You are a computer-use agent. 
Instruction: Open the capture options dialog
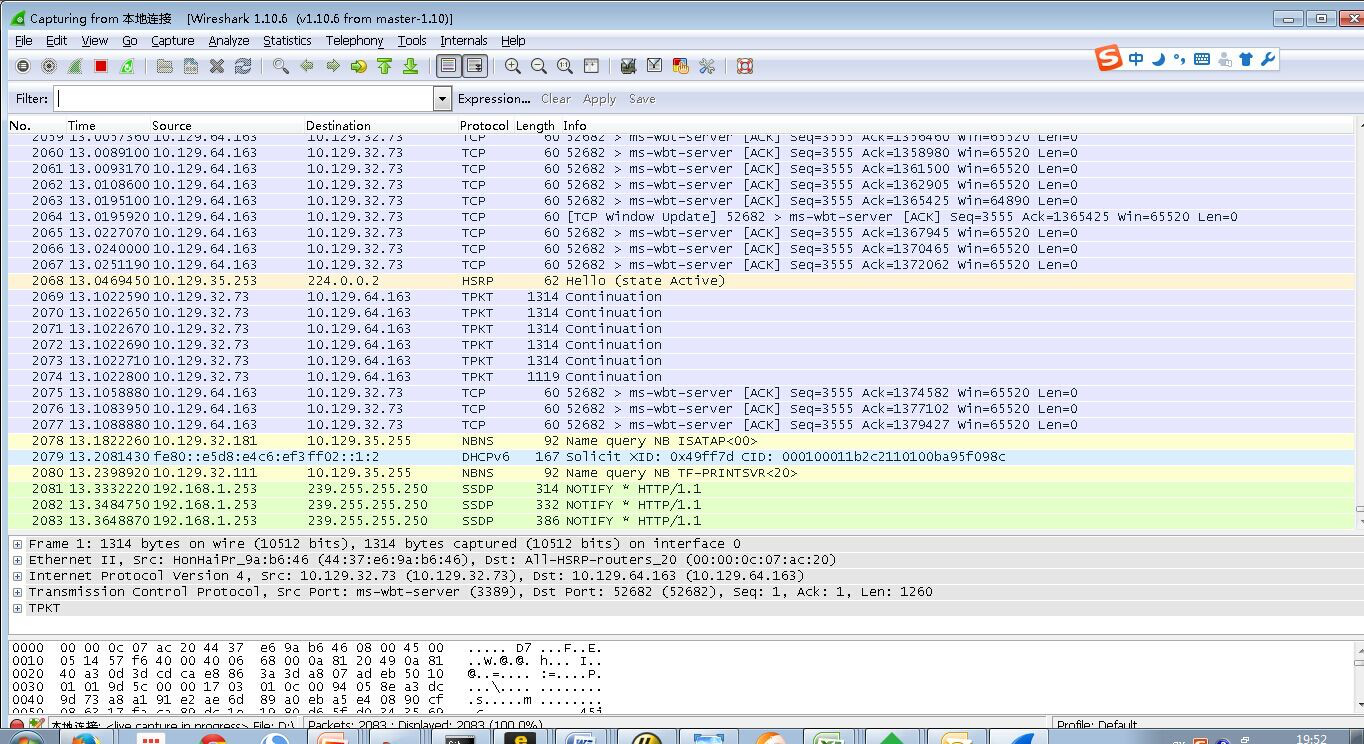click(x=50, y=66)
